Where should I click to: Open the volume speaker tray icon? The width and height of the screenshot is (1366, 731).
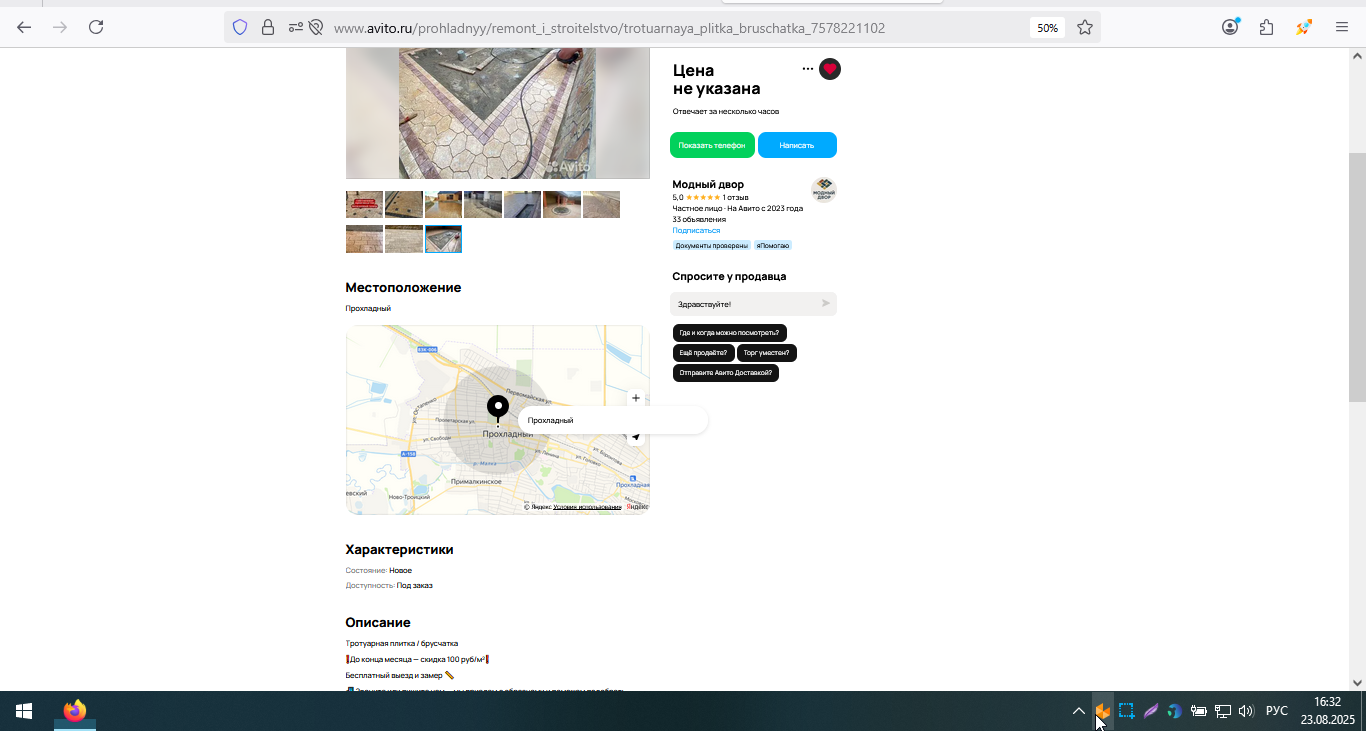(1246, 711)
